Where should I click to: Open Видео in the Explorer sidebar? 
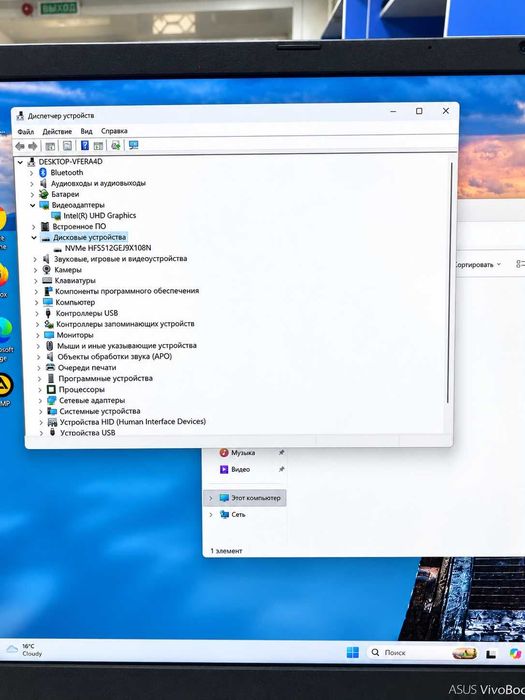click(x=241, y=470)
